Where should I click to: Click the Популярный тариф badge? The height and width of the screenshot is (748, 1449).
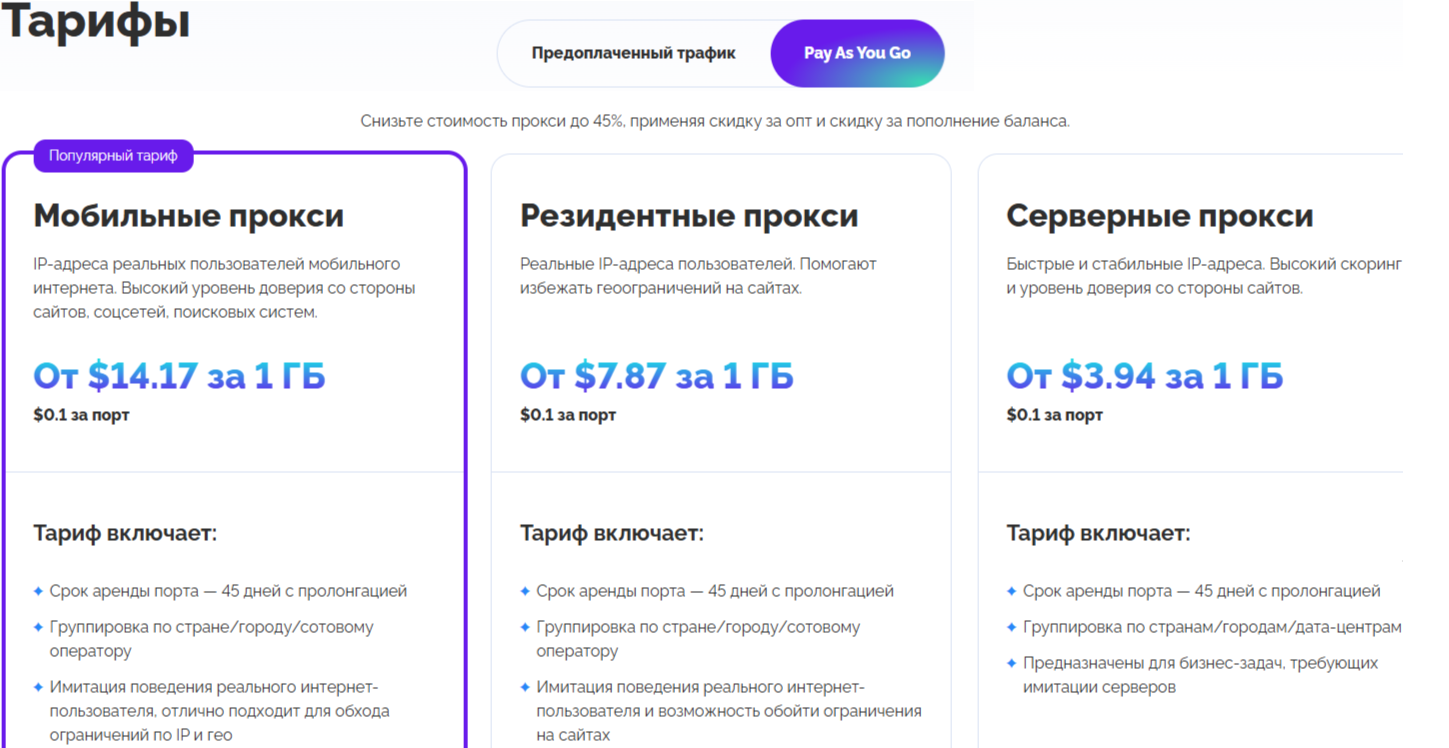pos(113,156)
